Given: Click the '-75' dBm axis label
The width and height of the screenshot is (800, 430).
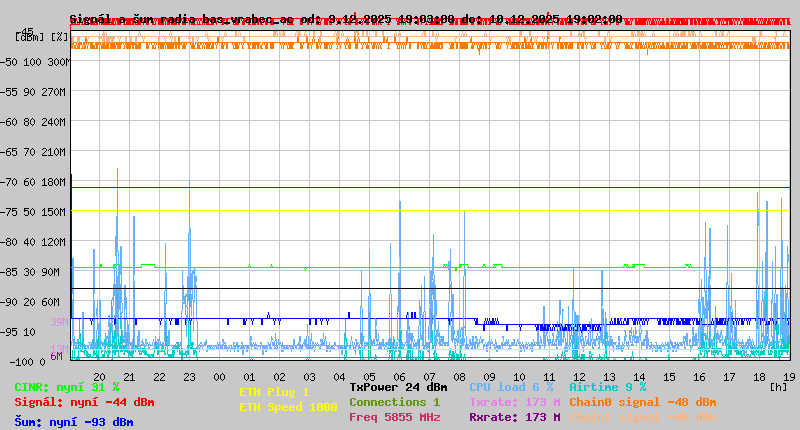Looking at the screenshot, I should 9,212.
